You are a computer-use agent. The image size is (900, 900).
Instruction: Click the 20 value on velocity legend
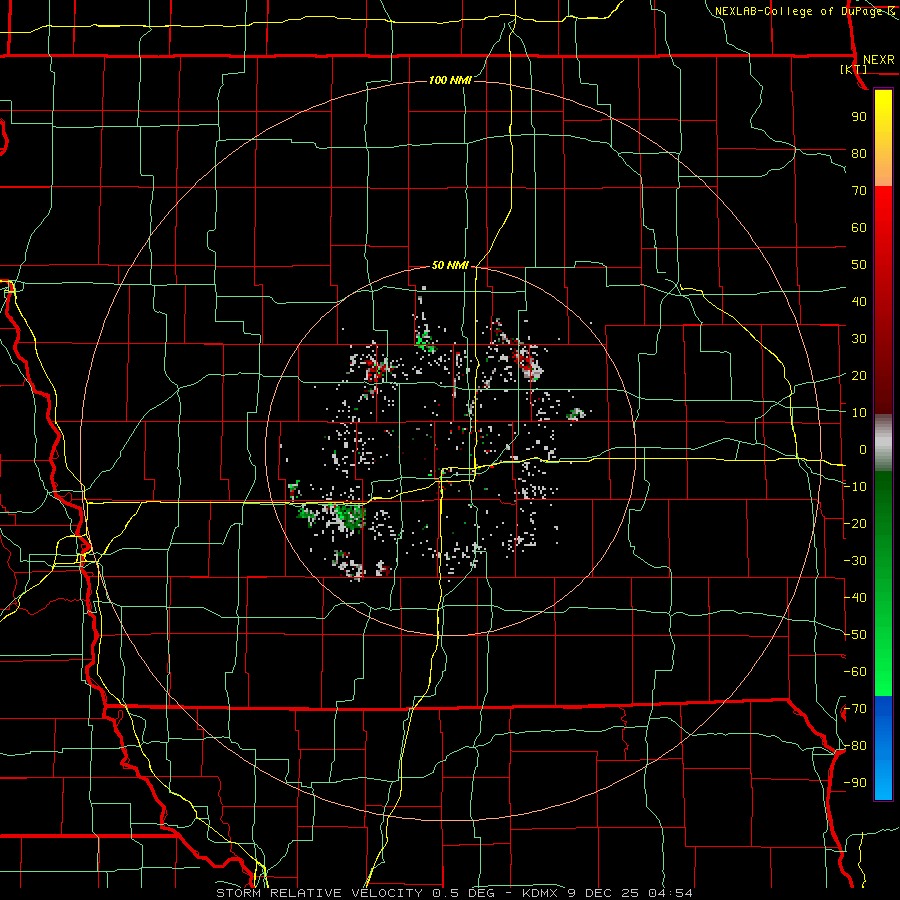pyautogui.click(x=859, y=375)
